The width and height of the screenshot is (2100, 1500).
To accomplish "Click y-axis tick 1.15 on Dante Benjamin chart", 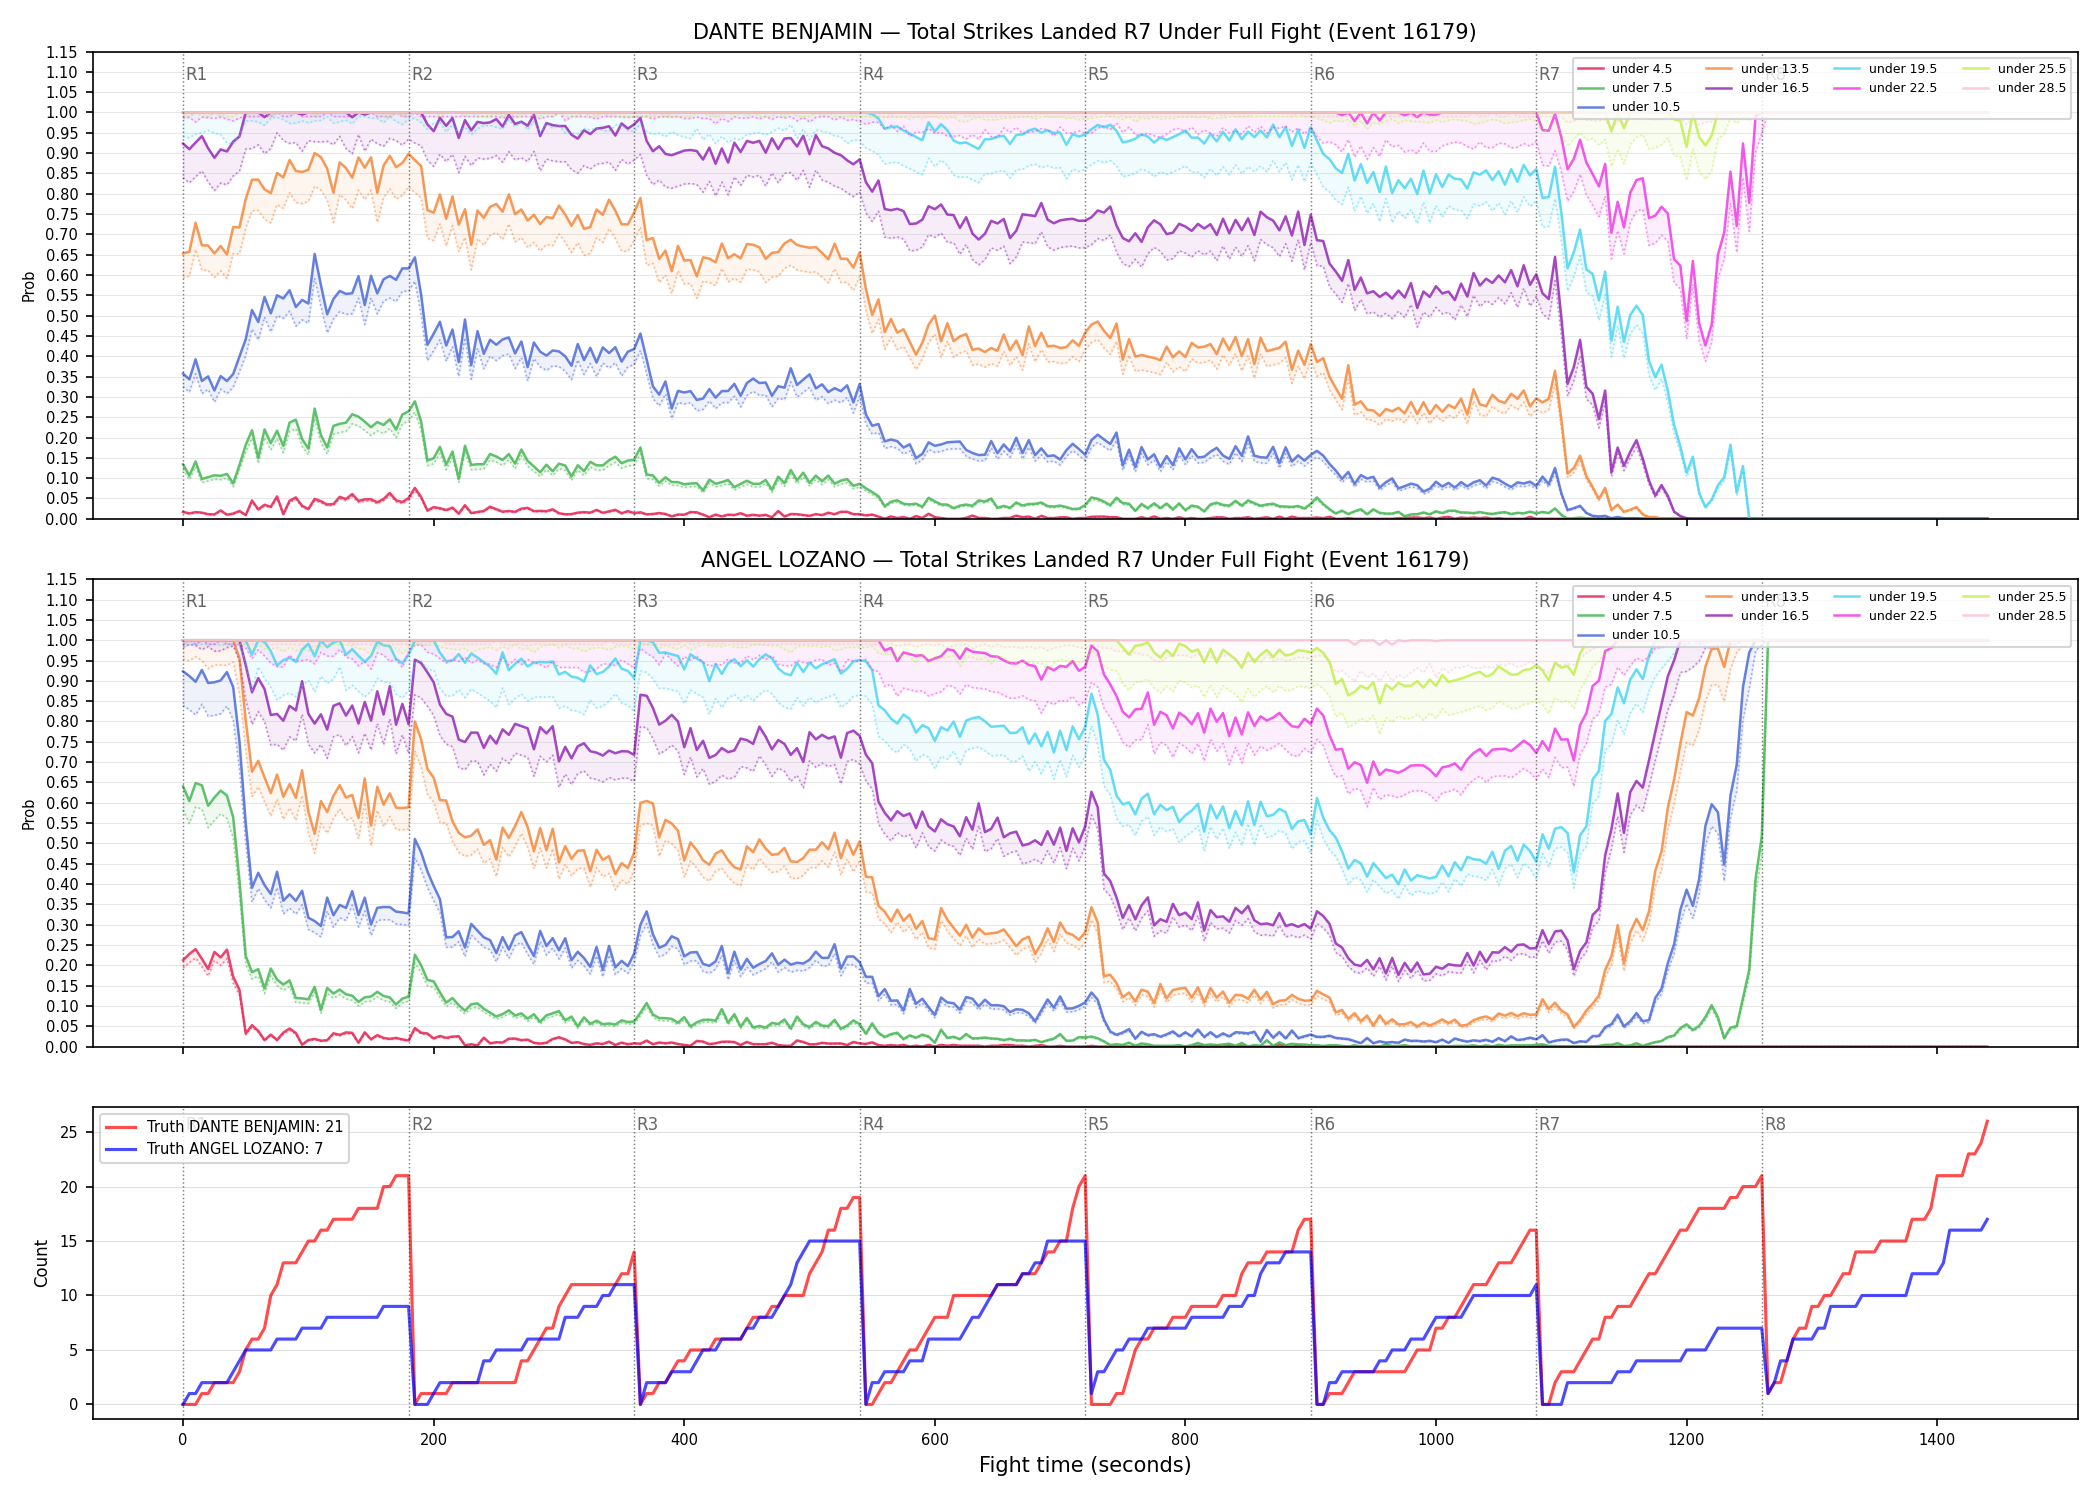I will [62, 52].
